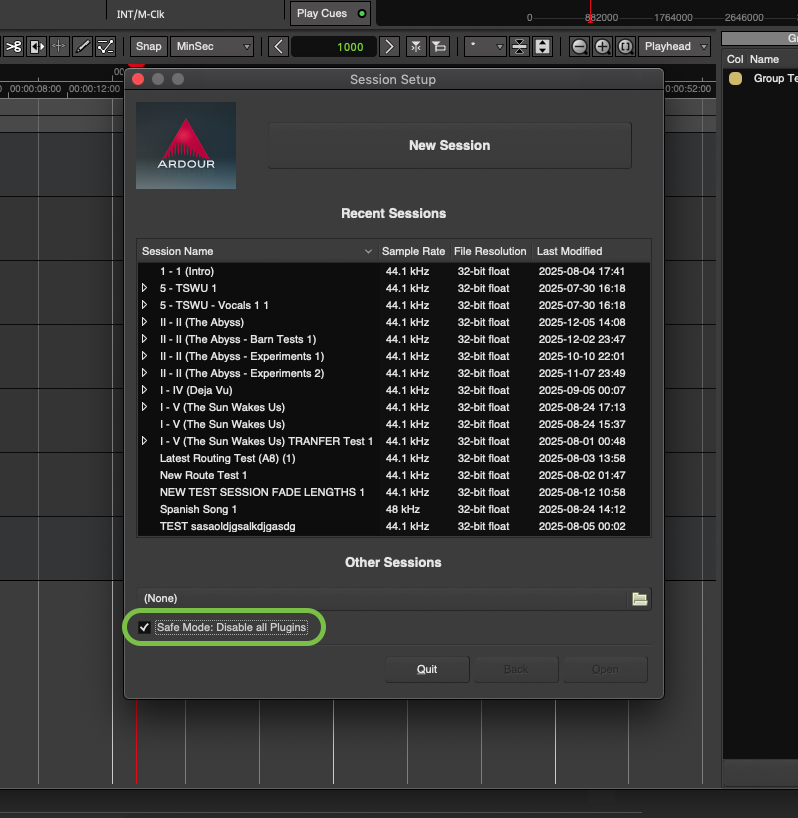Viewport: 798px width, 818px height.
Task: Open the Playhead zoom focus dropdown
Action: tap(675, 47)
